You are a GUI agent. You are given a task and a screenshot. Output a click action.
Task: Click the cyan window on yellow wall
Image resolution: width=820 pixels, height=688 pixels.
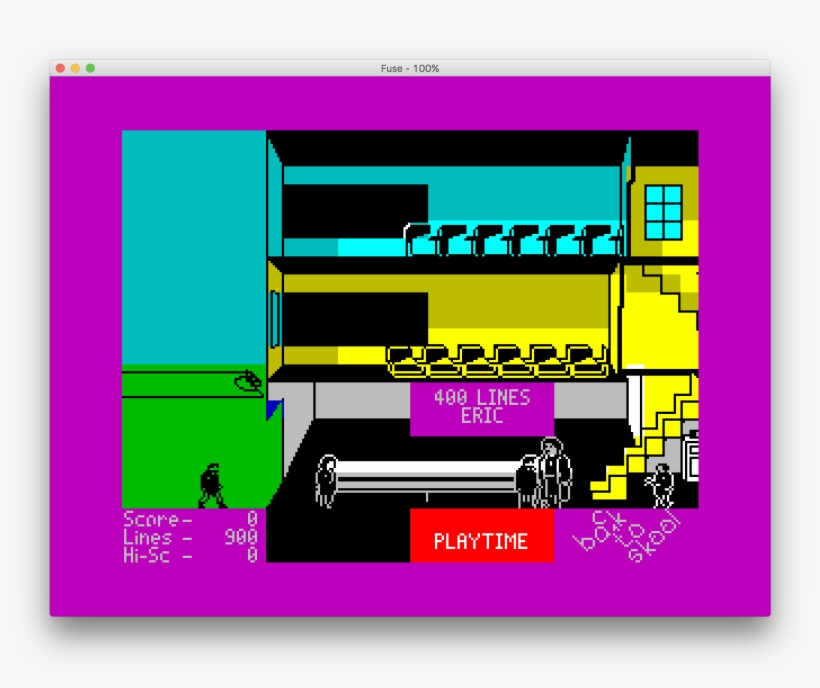pyautogui.click(x=664, y=212)
